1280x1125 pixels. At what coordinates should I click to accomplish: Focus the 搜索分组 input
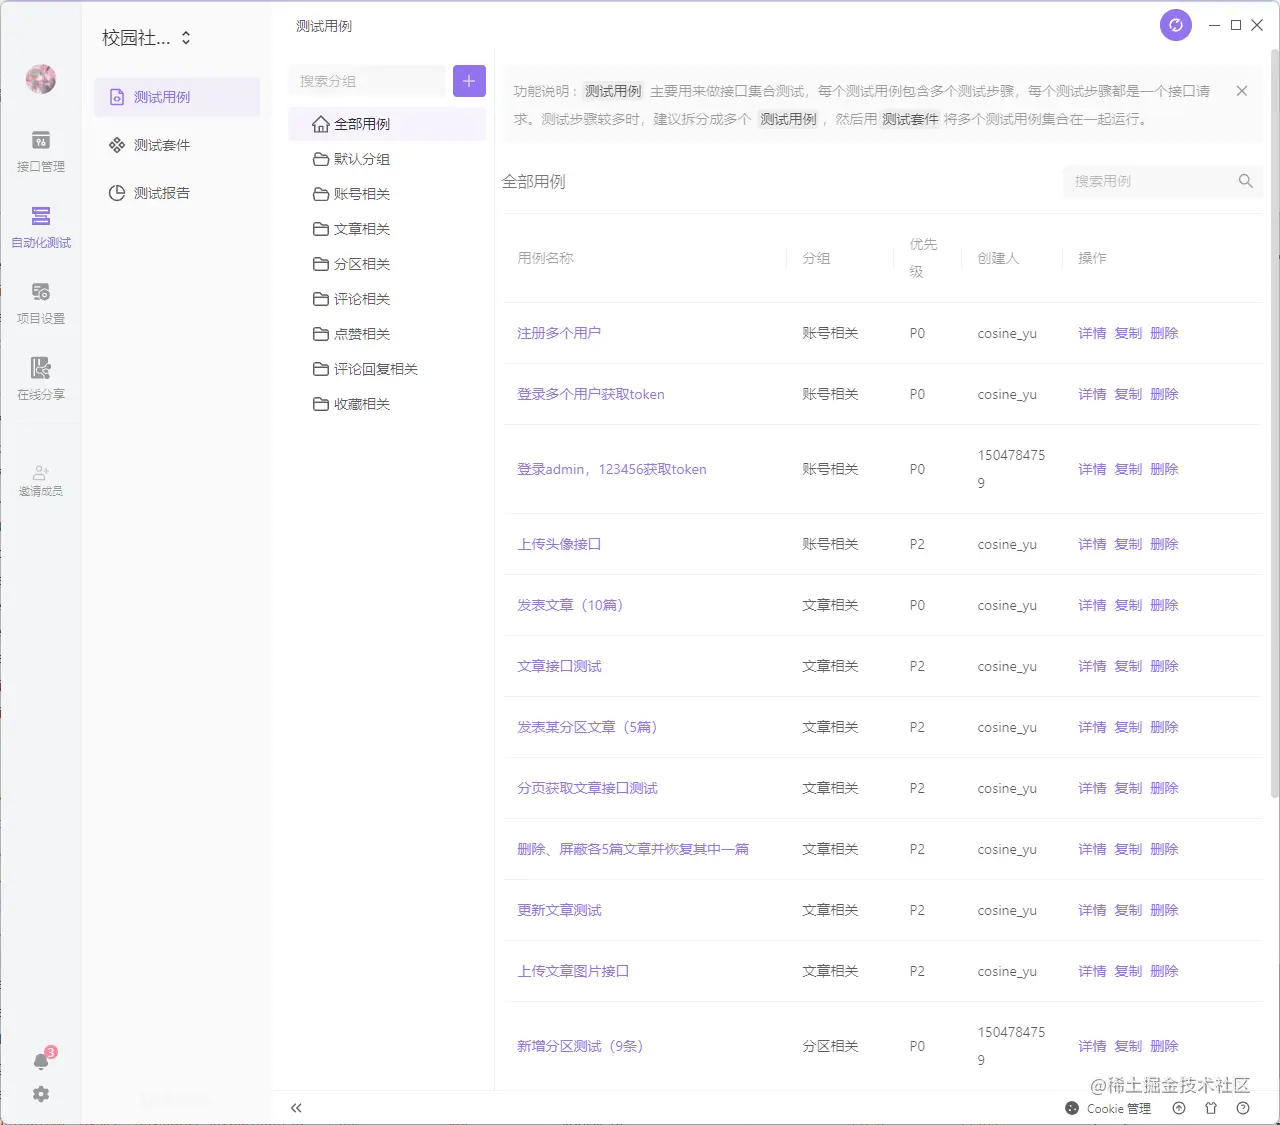coord(367,81)
